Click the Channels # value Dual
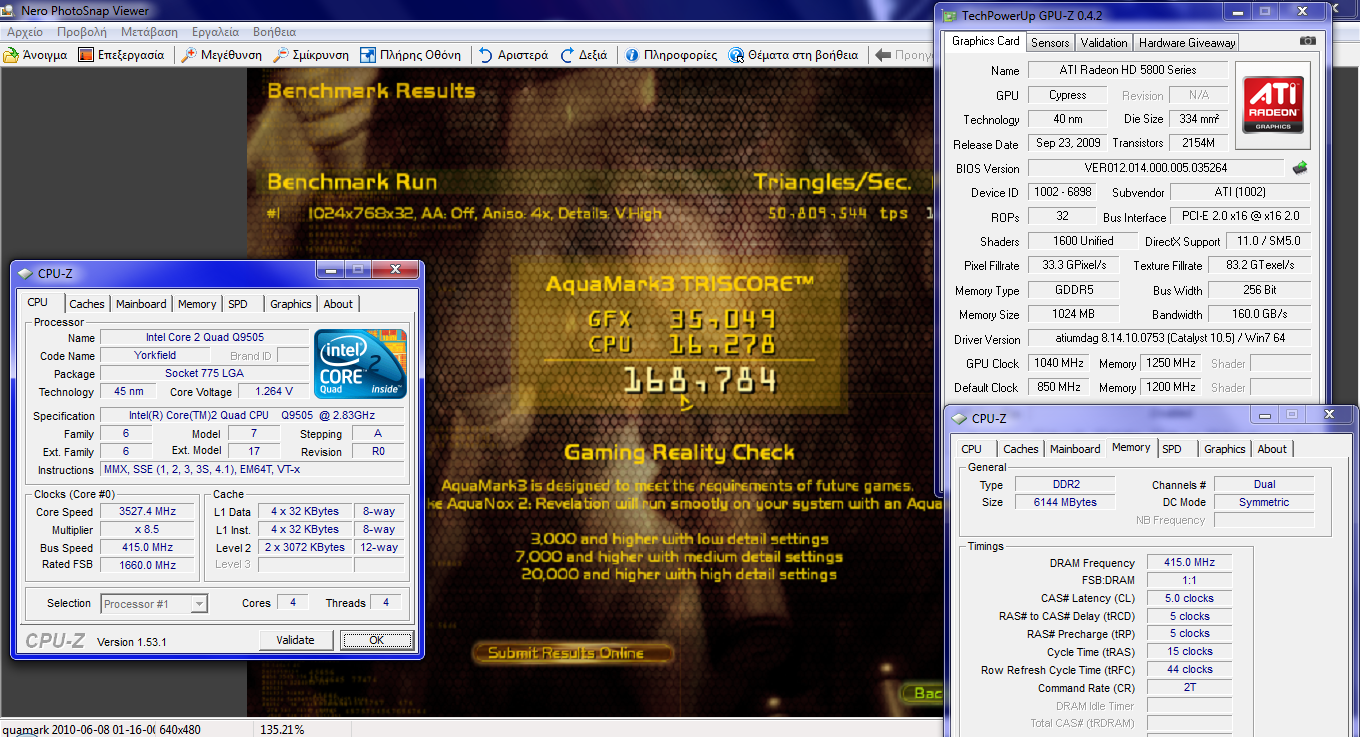The width and height of the screenshot is (1360, 737). pyautogui.click(x=1264, y=484)
